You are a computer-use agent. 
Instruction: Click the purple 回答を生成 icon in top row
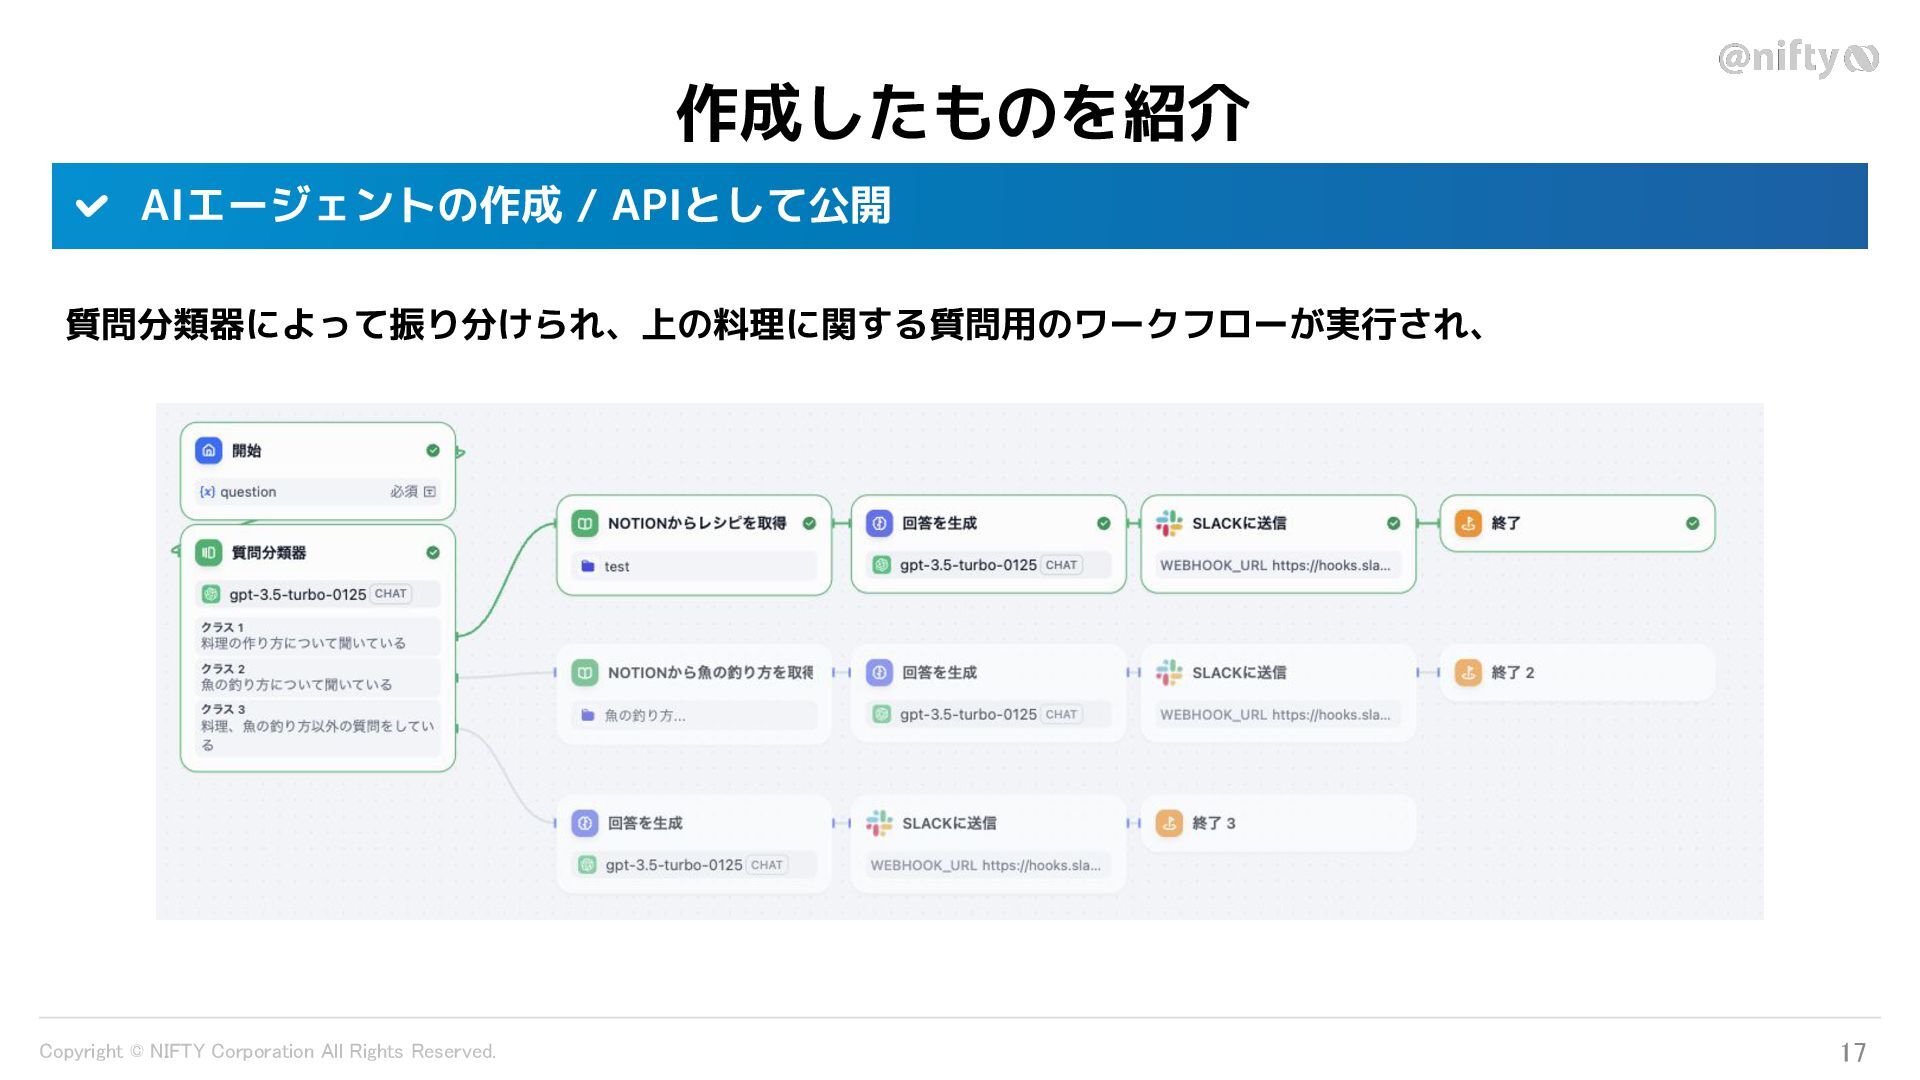point(879,523)
